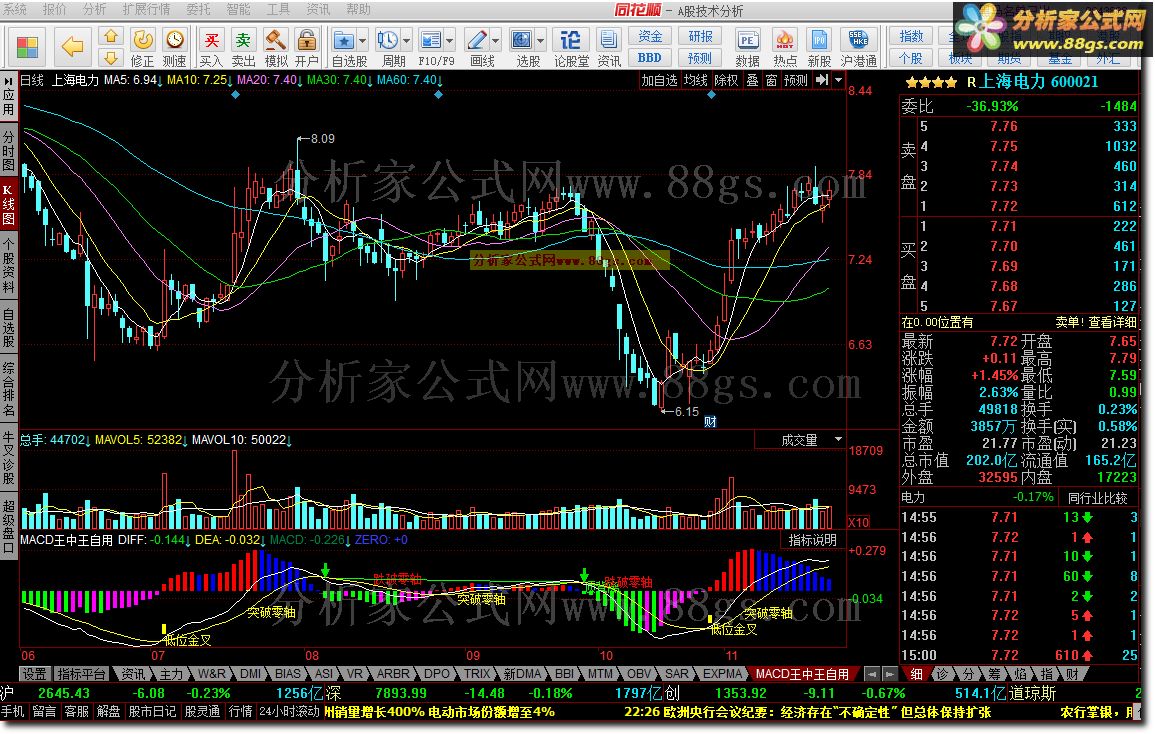Toggle 叠 overlay mode
1155x734 pixels.
pyautogui.click(x=752, y=80)
